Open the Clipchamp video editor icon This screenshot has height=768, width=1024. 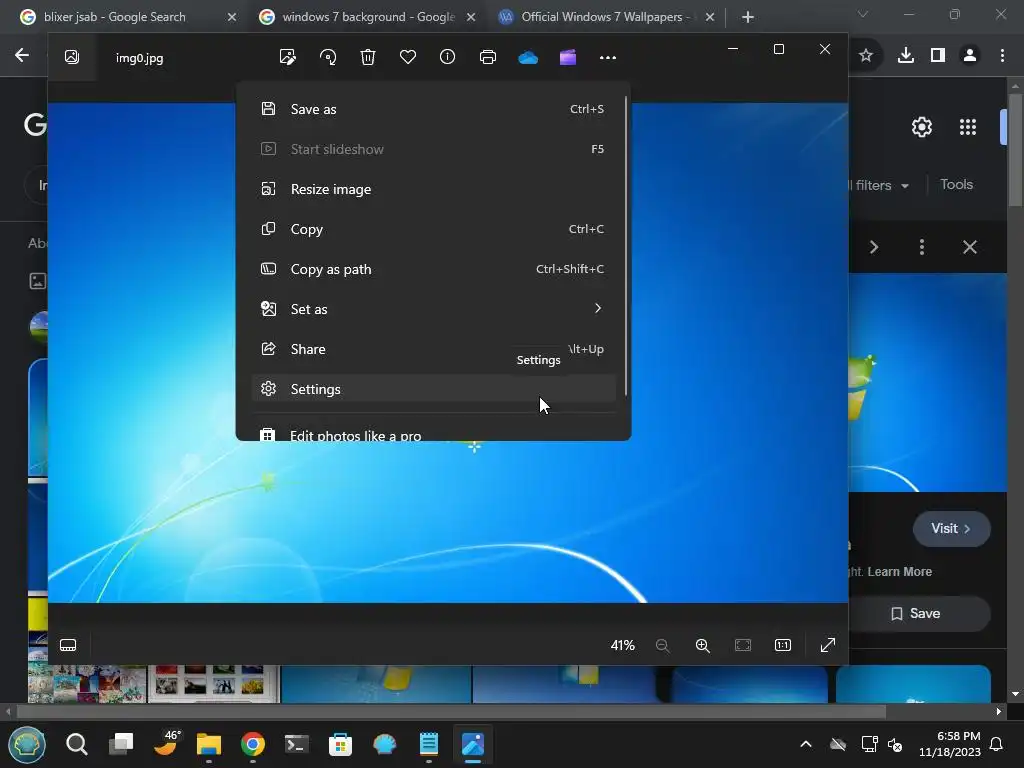click(x=568, y=57)
